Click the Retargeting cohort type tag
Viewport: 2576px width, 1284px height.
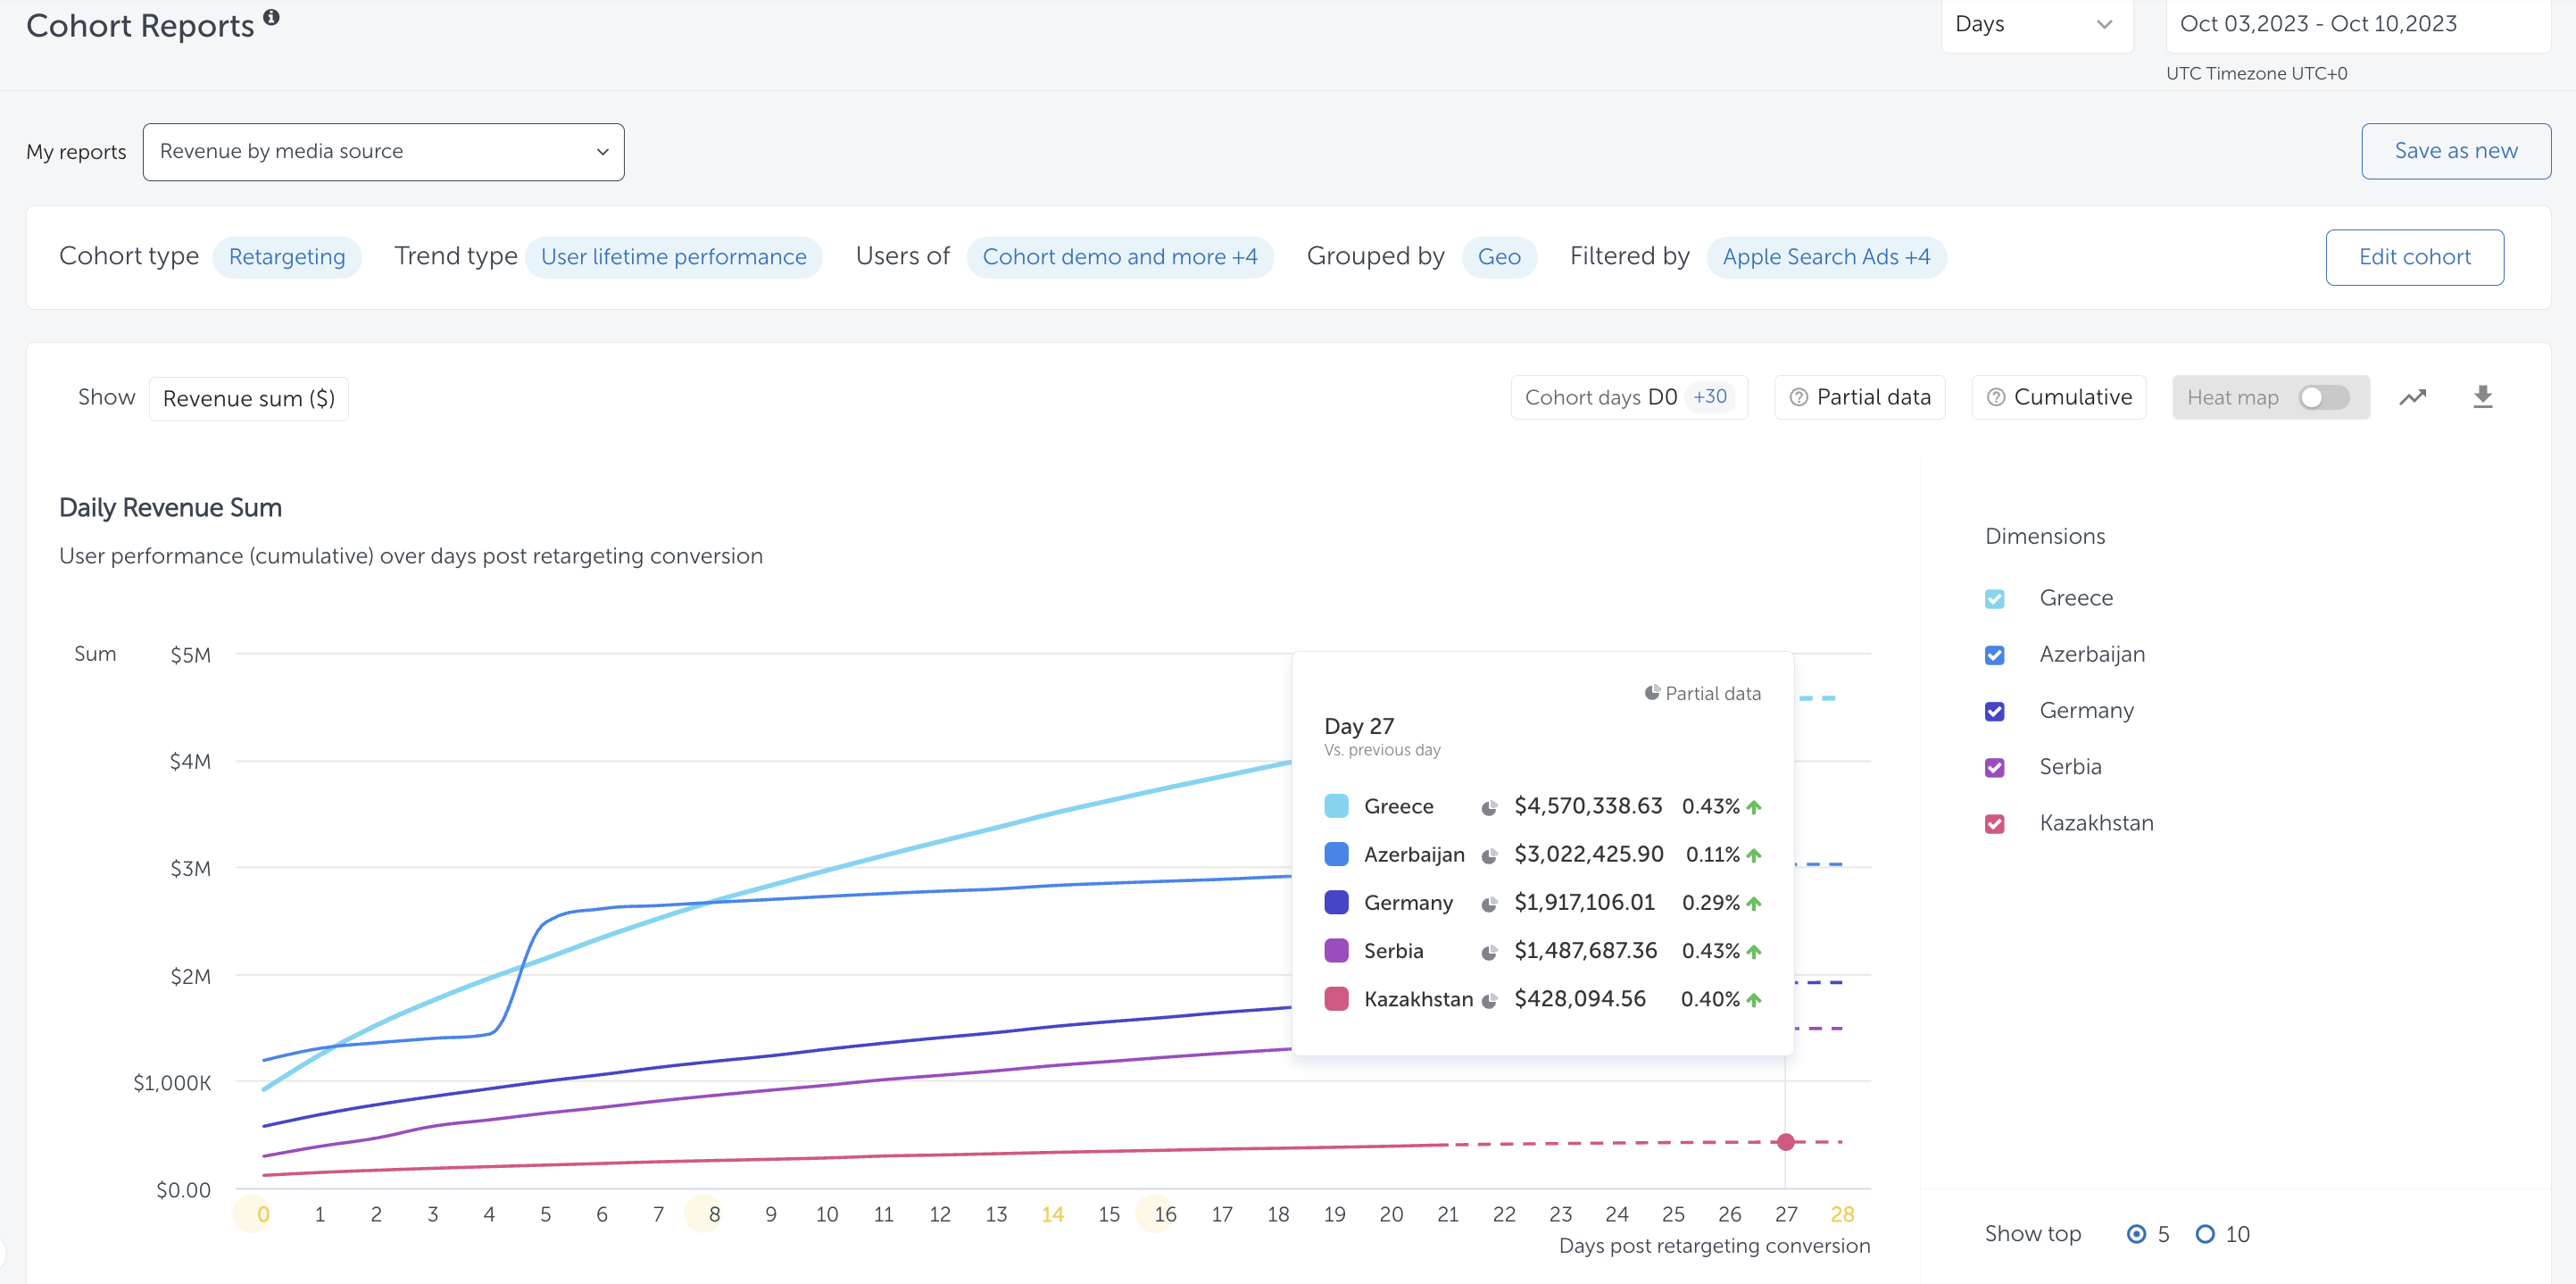click(286, 257)
